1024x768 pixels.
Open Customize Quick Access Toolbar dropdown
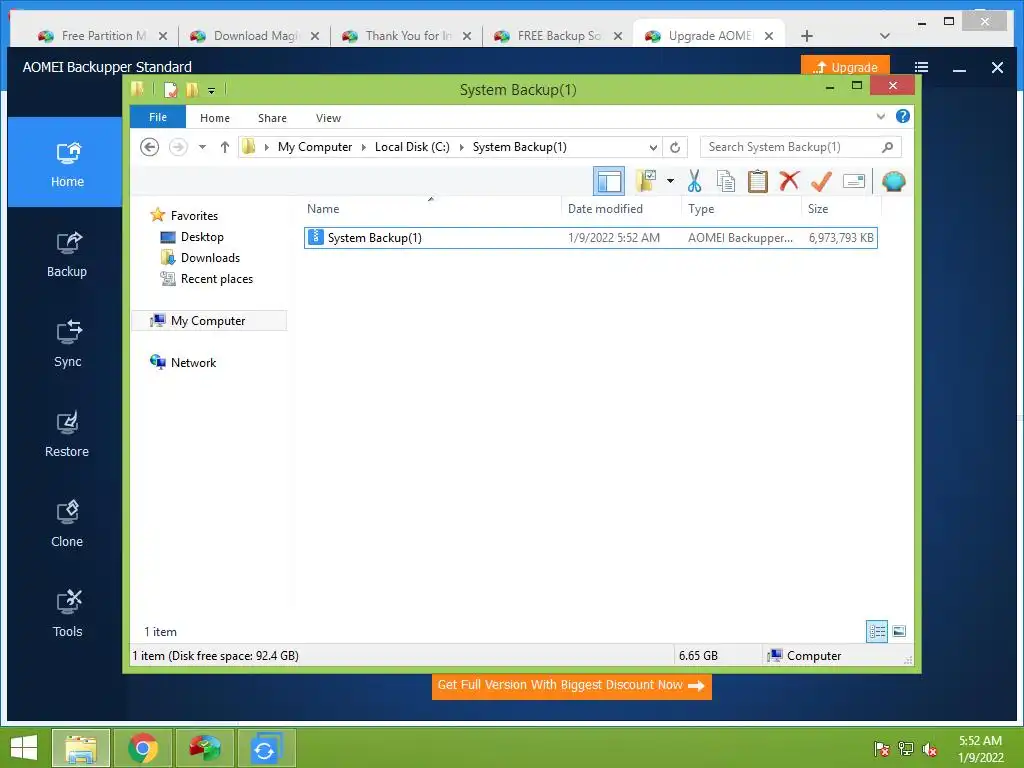point(211,91)
